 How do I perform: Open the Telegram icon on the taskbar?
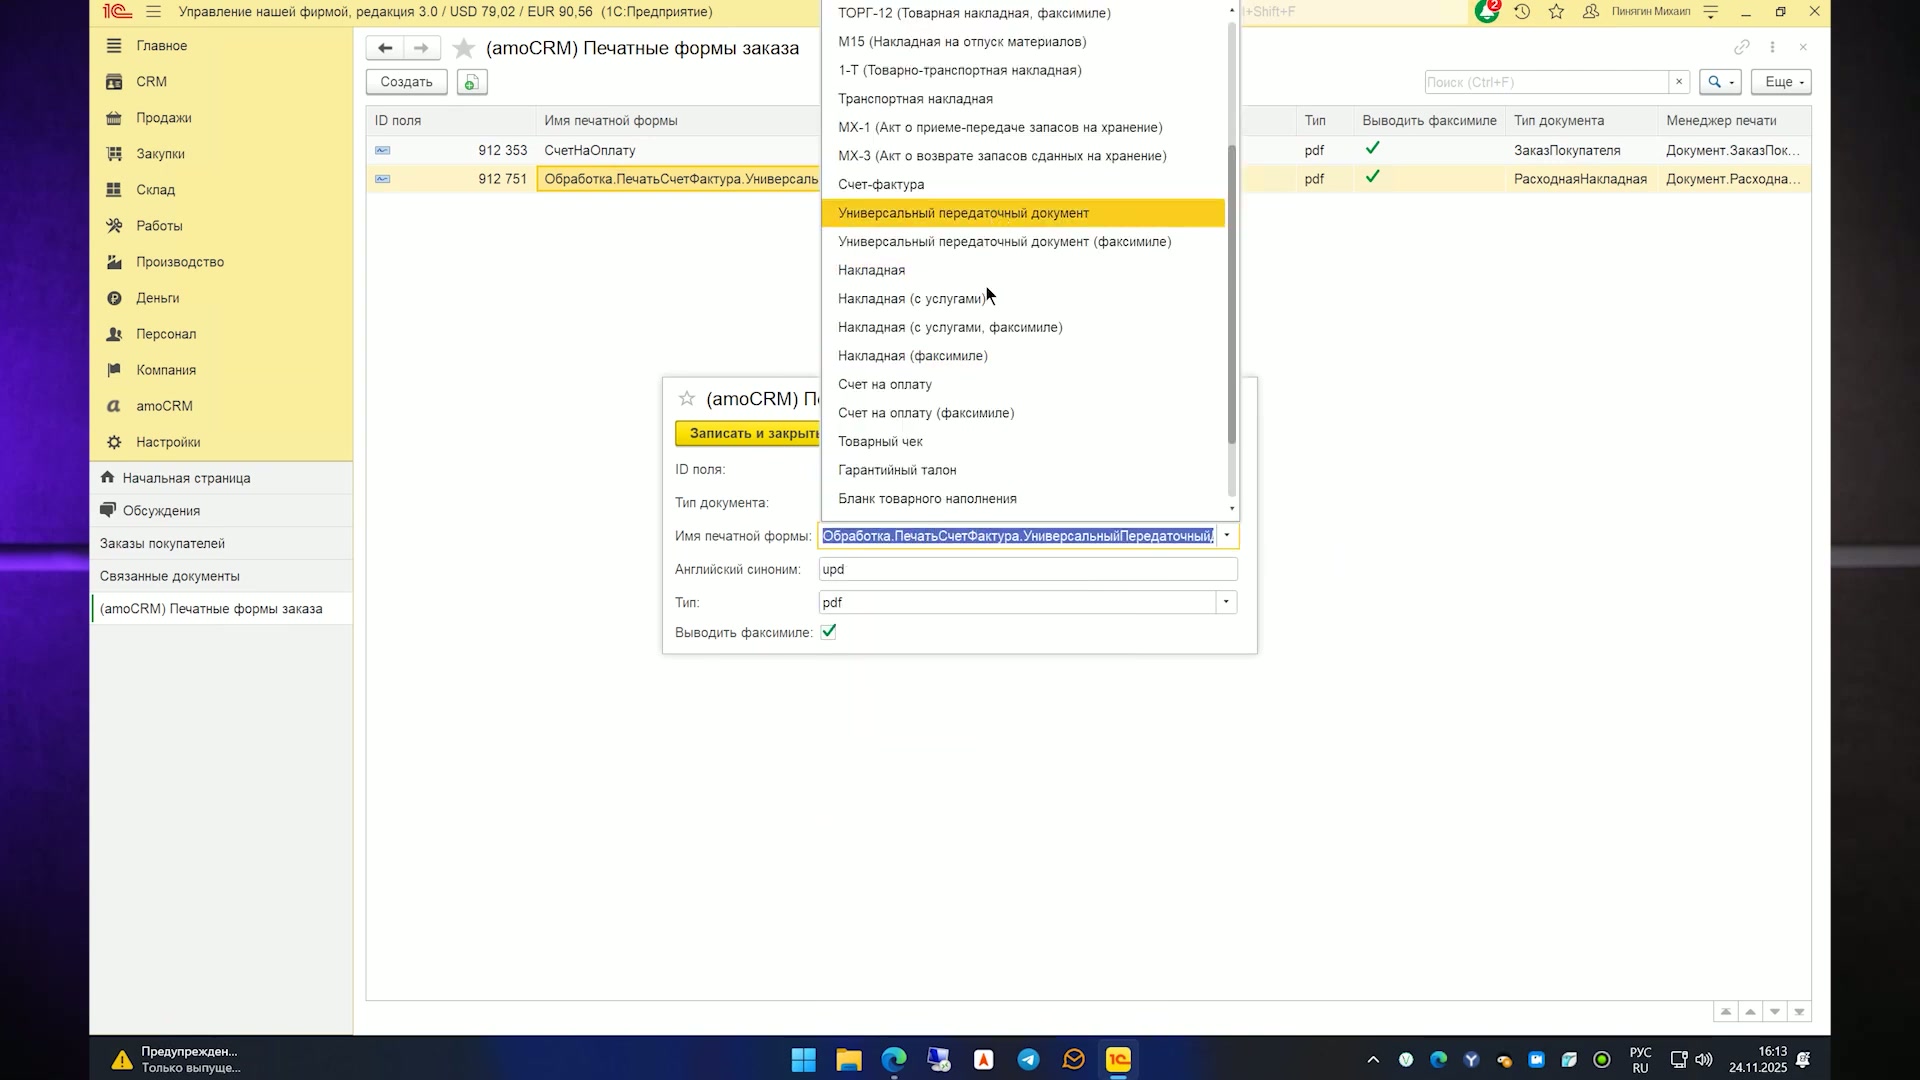[x=1028, y=1060]
